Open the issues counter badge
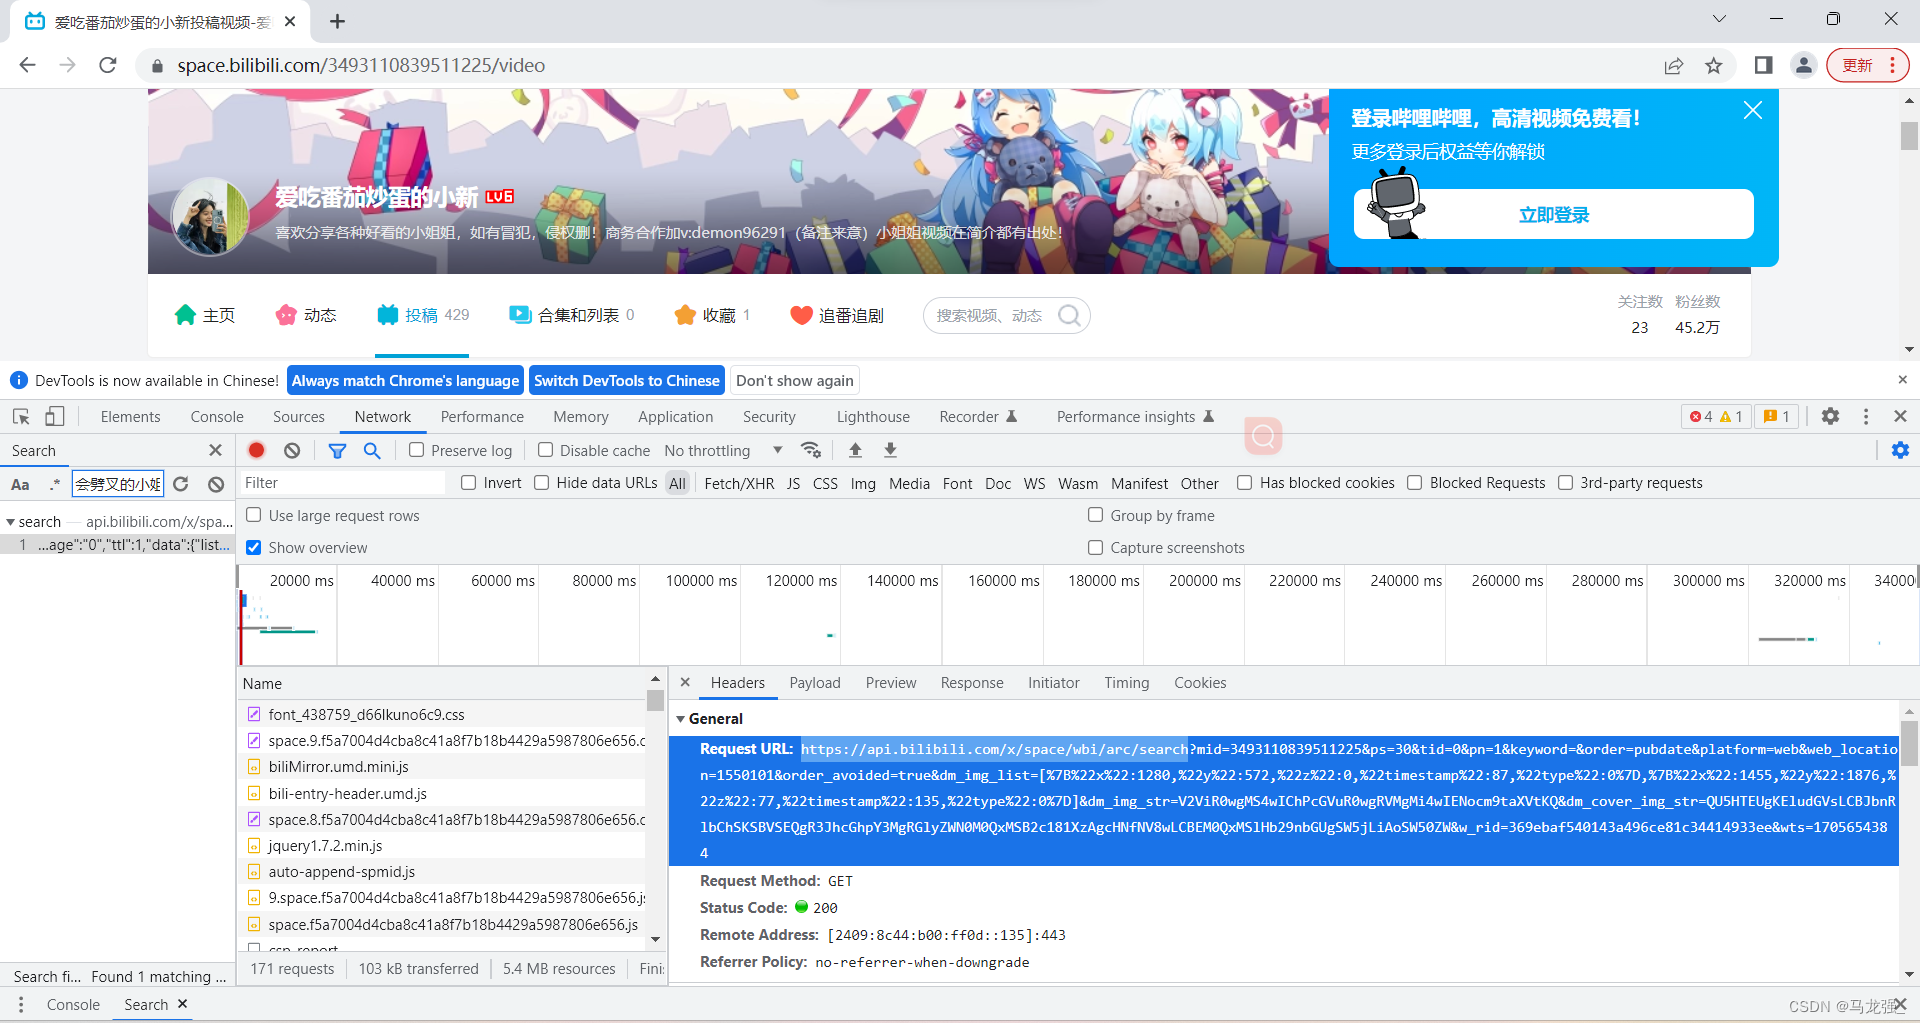Screen dimensions: 1920x1023 coord(1777,417)
